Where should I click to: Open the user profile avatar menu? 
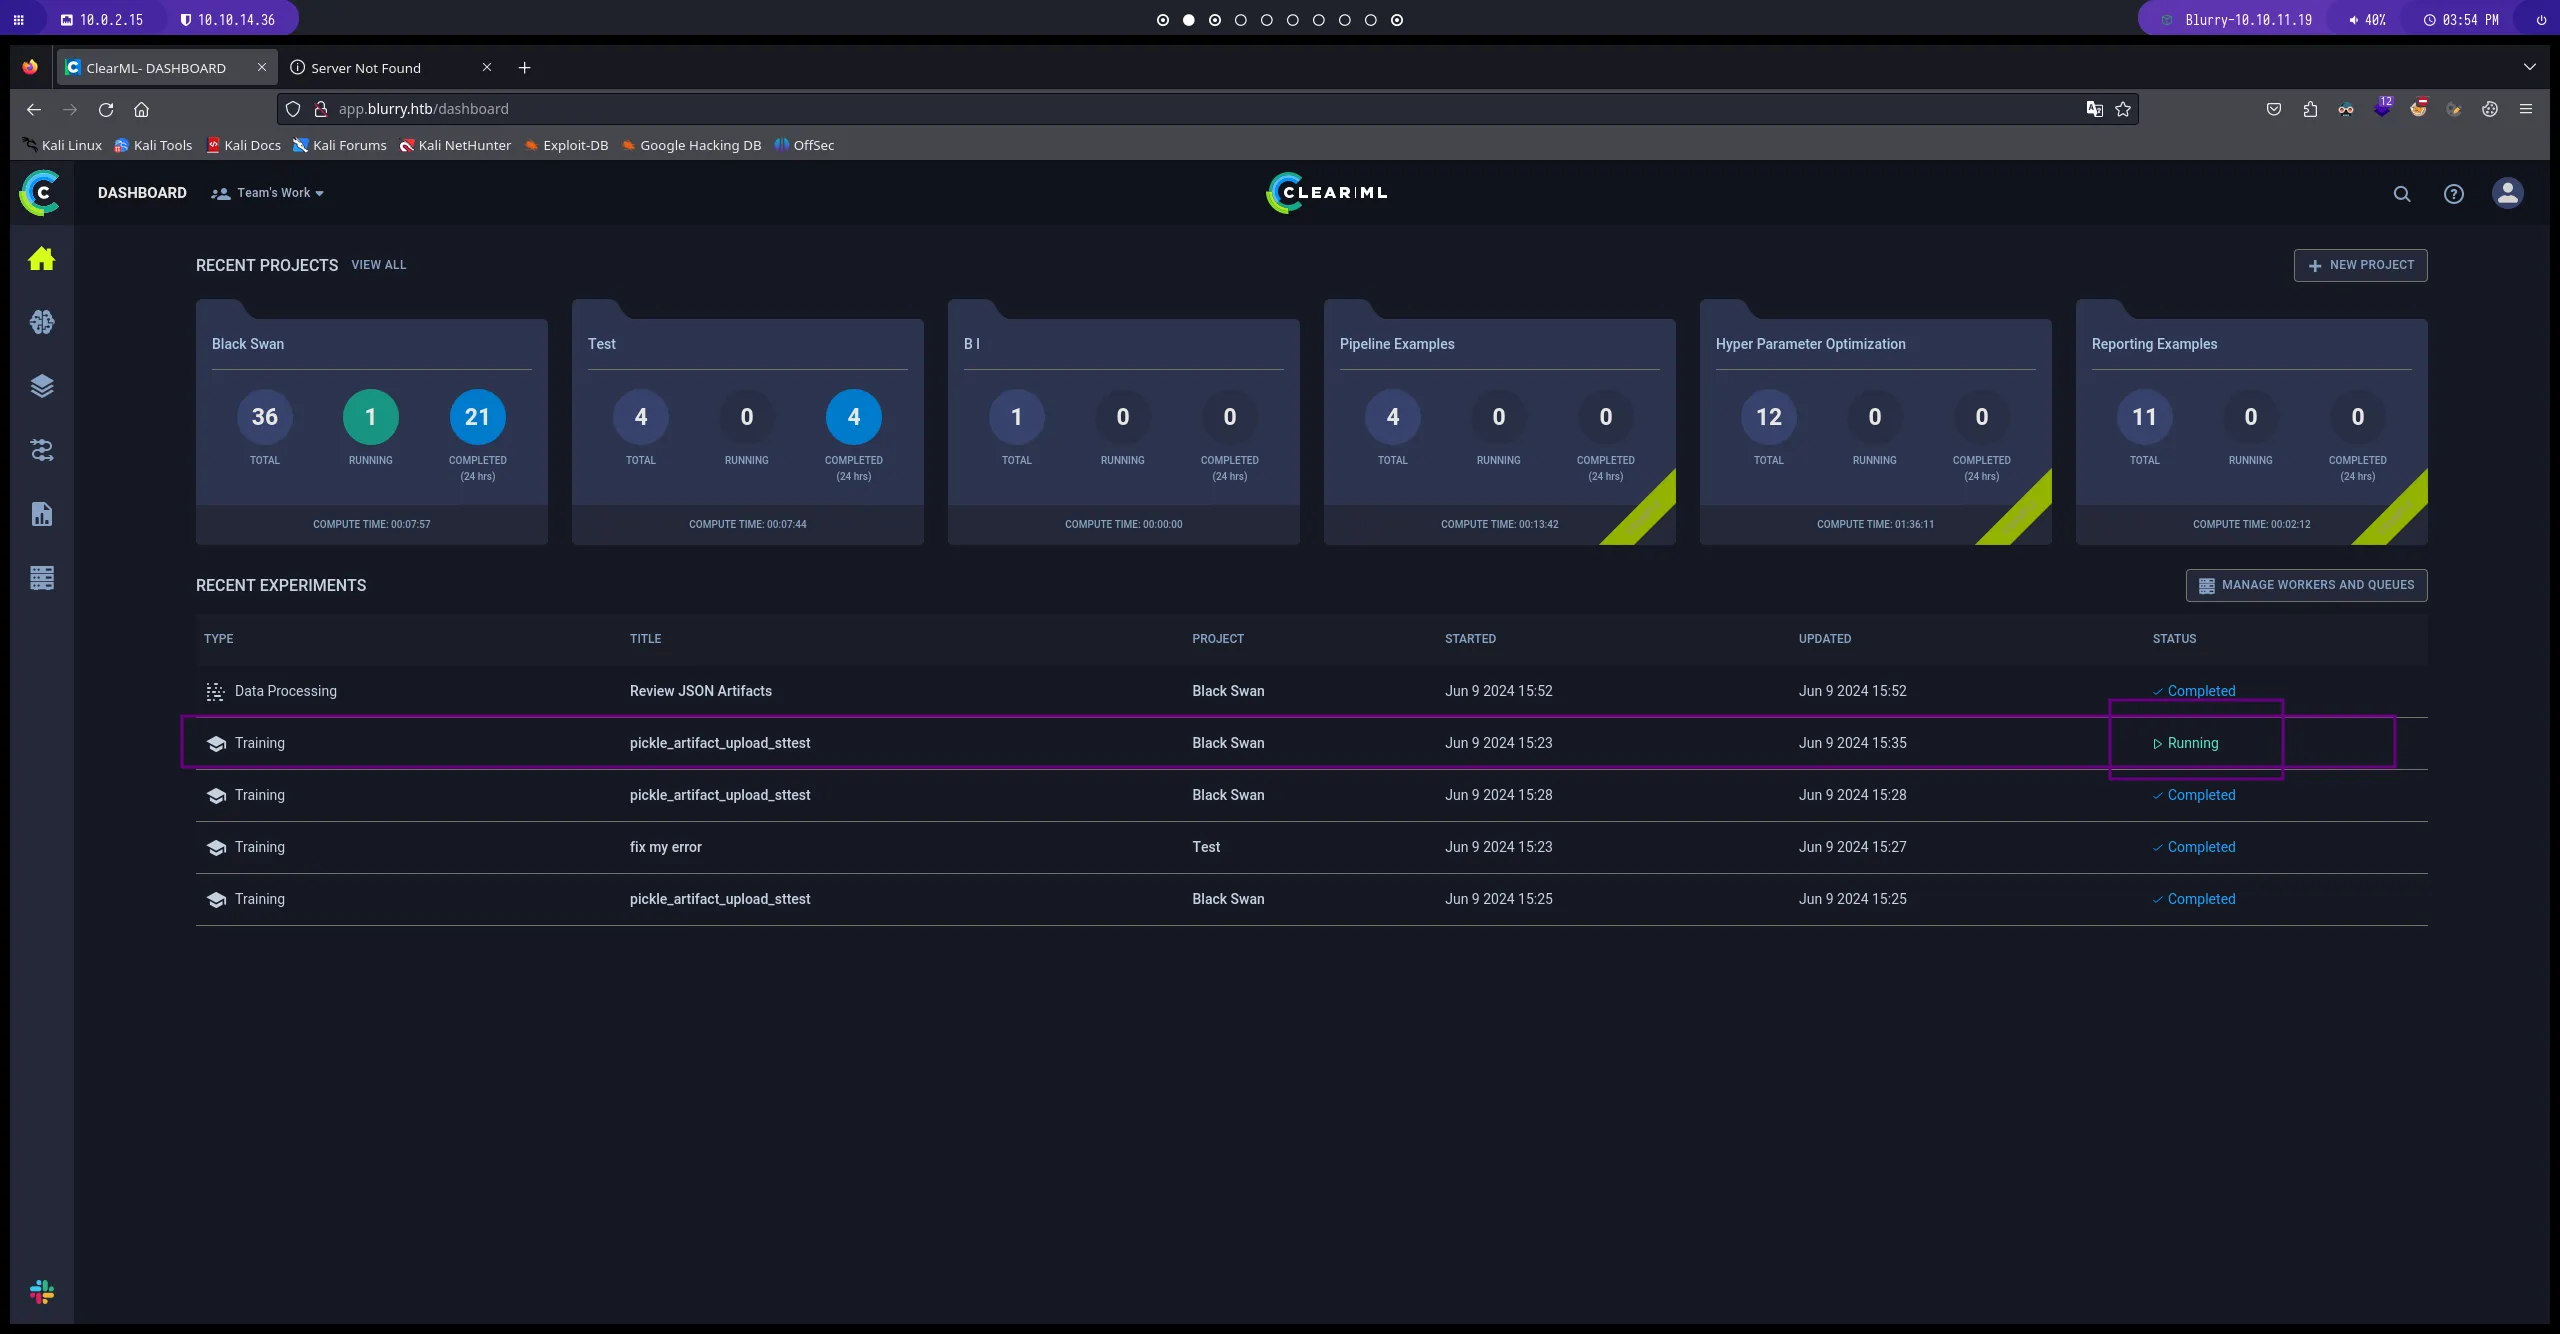pyautogui.click(x=2507, y=193)
